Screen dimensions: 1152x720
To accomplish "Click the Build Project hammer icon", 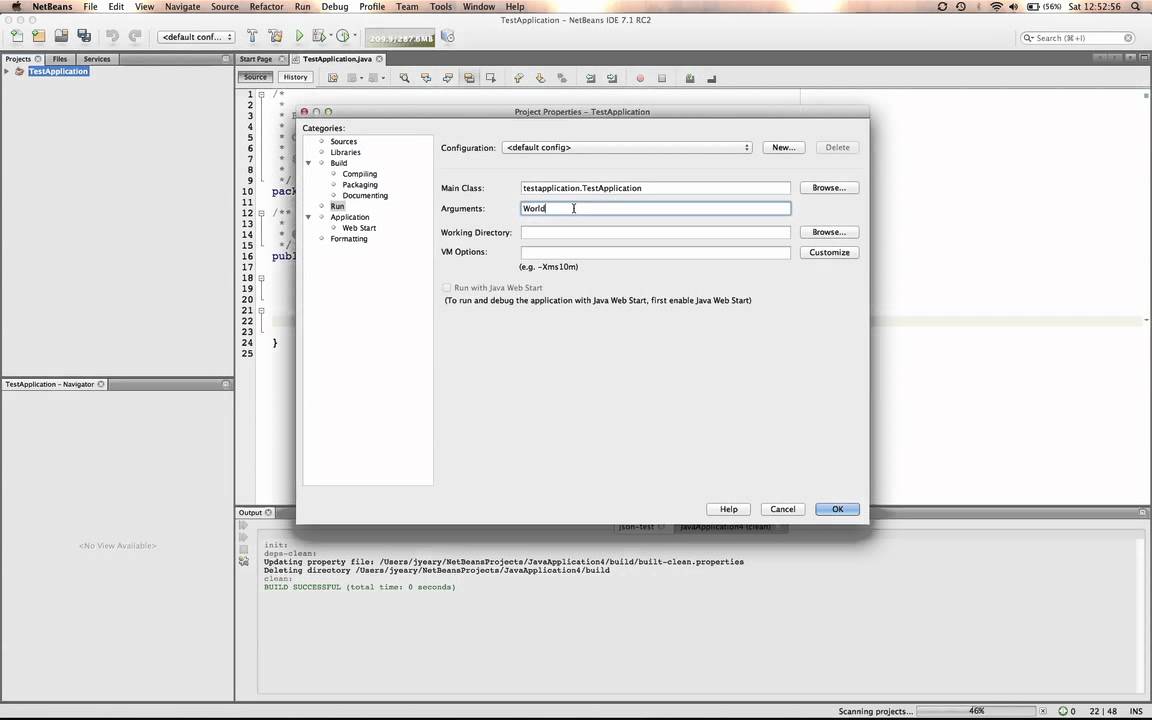I will [x=252, y=36].
